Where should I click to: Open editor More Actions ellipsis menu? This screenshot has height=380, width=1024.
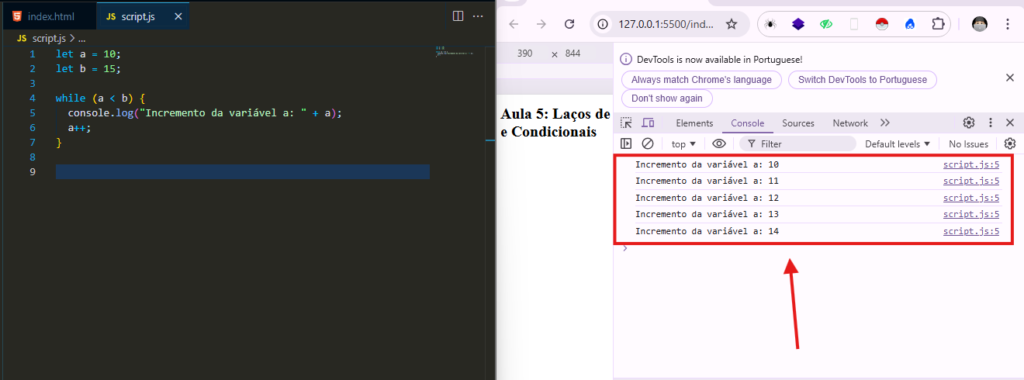(x=478, y=16)
